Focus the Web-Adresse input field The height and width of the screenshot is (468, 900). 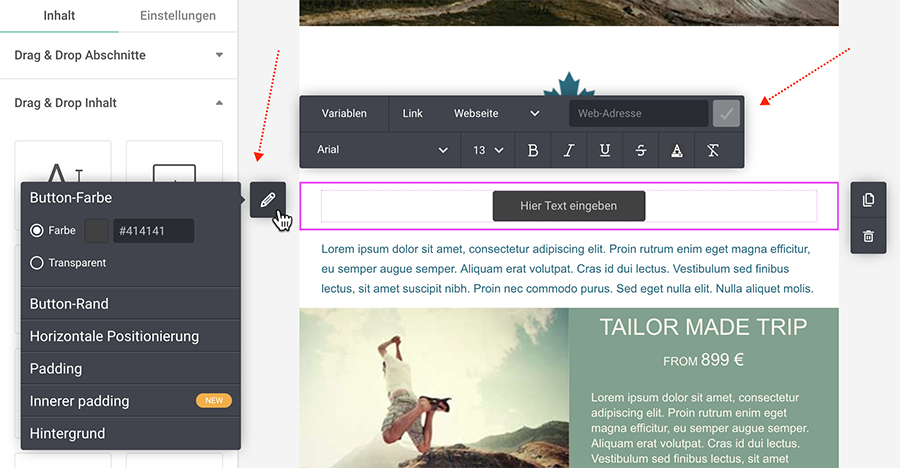pyautogui.click(x=639, y=114)
